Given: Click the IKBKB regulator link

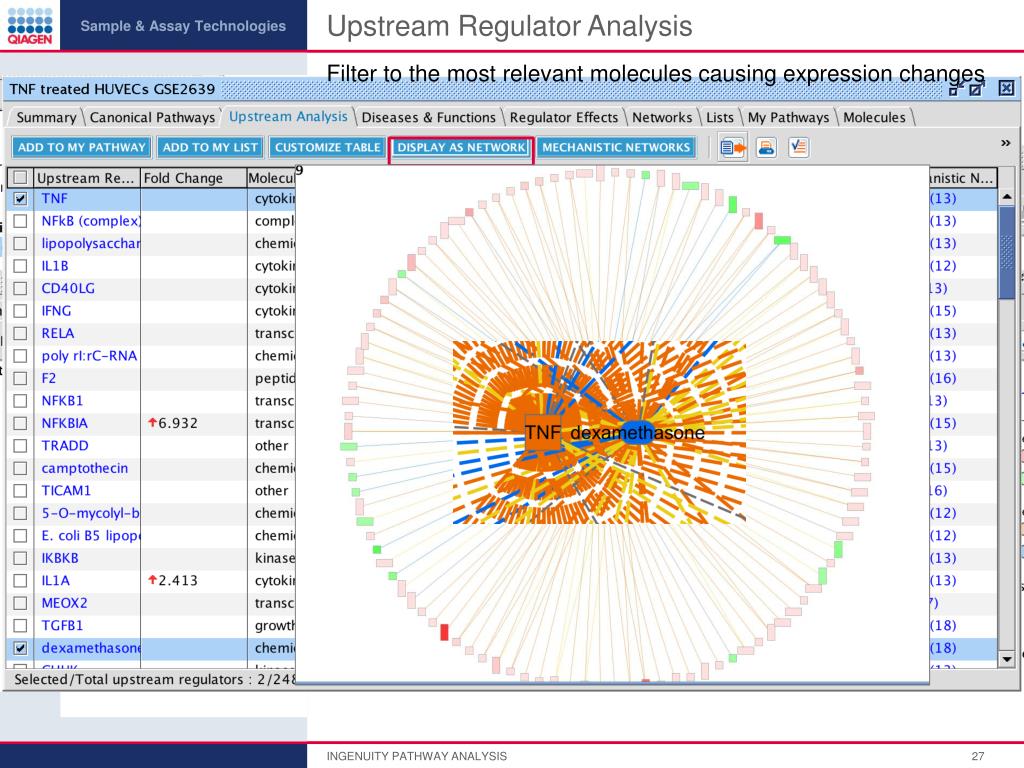Looking at the screenshot, I should [x=60, y=558].
